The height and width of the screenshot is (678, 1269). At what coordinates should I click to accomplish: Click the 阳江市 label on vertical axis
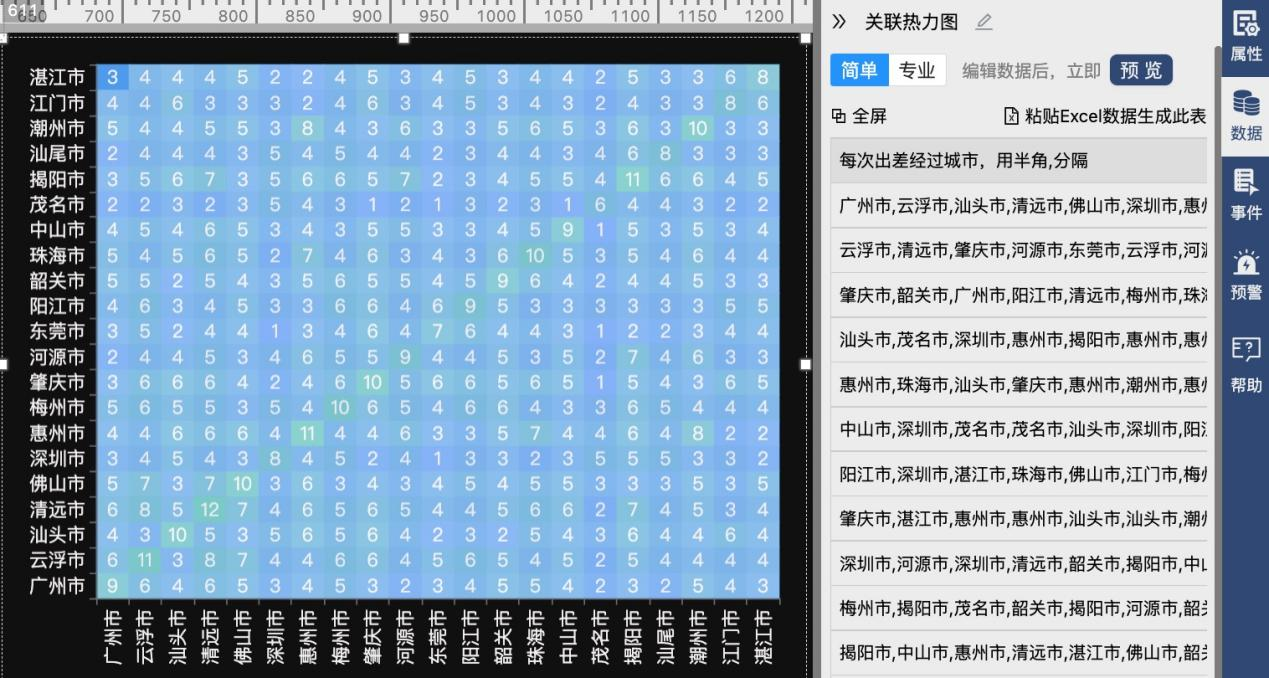pos(58,306)
